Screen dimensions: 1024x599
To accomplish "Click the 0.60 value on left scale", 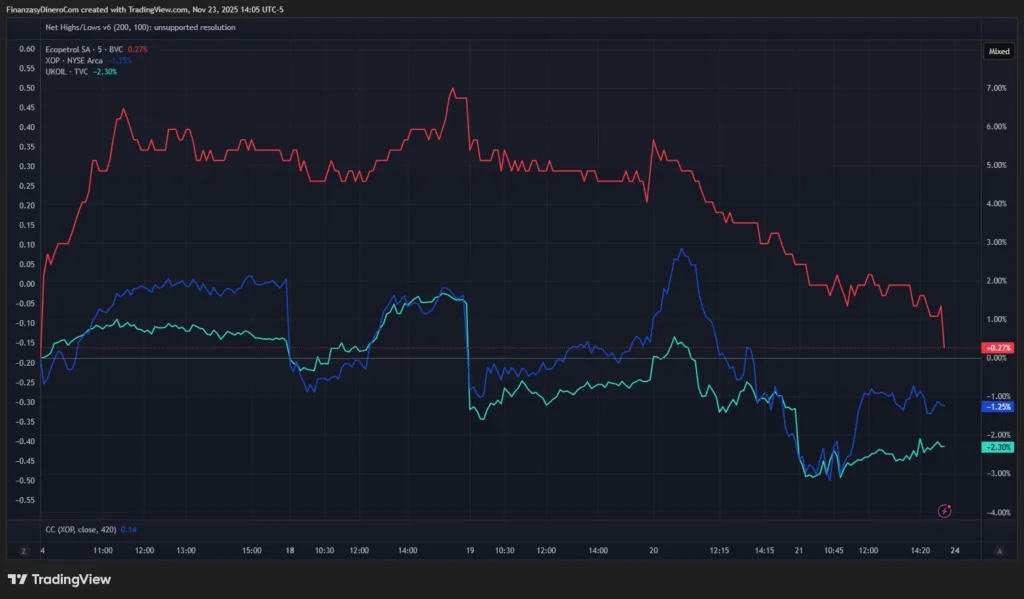I will click(x=27, y=49).
